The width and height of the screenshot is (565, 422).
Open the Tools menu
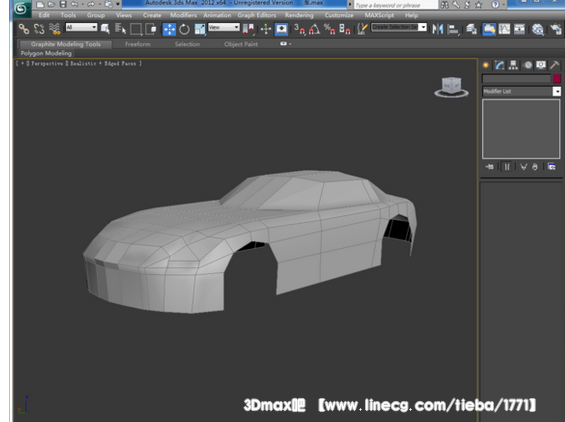pos(68,15)
